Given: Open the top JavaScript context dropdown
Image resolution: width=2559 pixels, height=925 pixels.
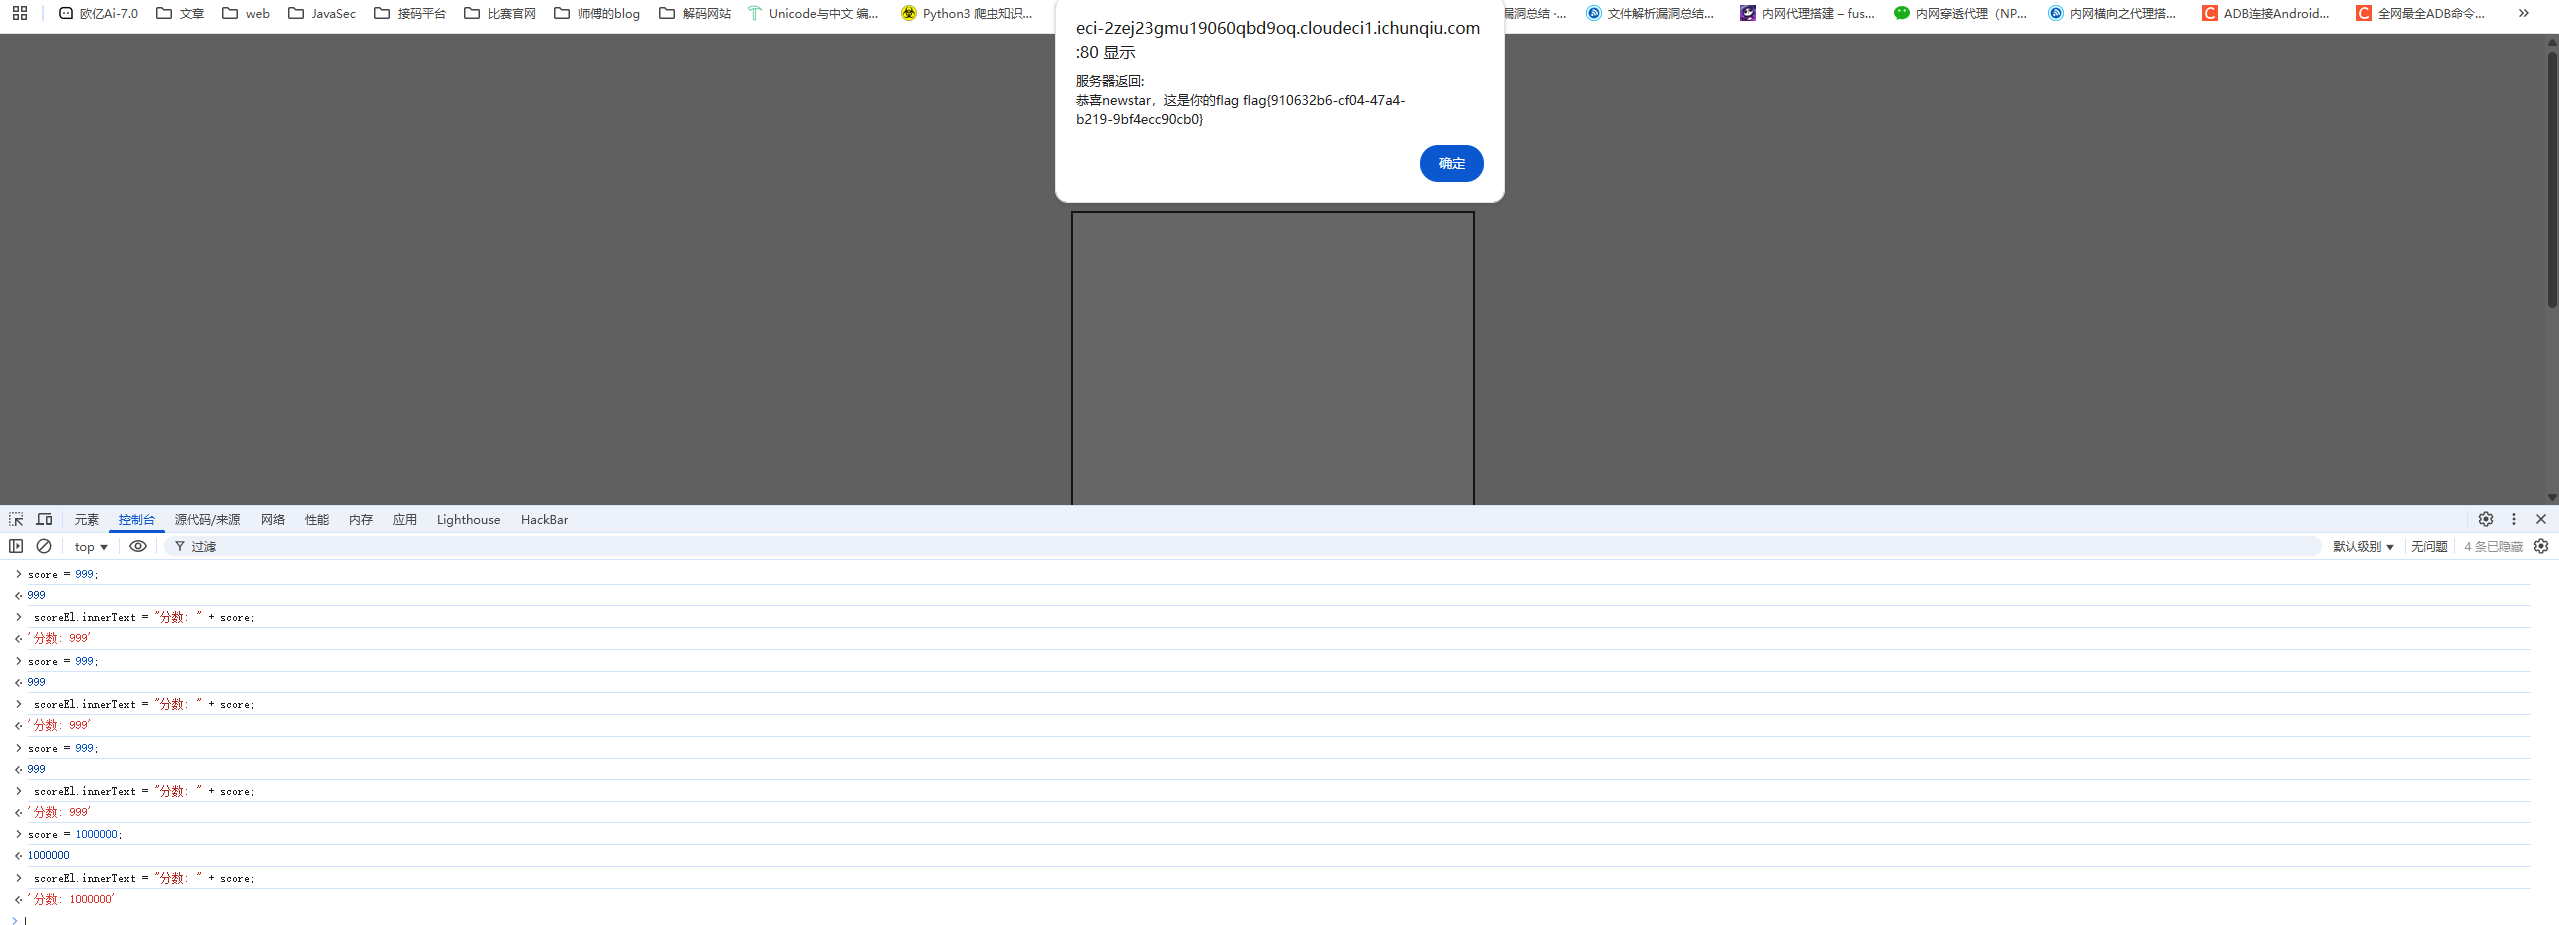Looking at the screenshot, I should (91, 546).
